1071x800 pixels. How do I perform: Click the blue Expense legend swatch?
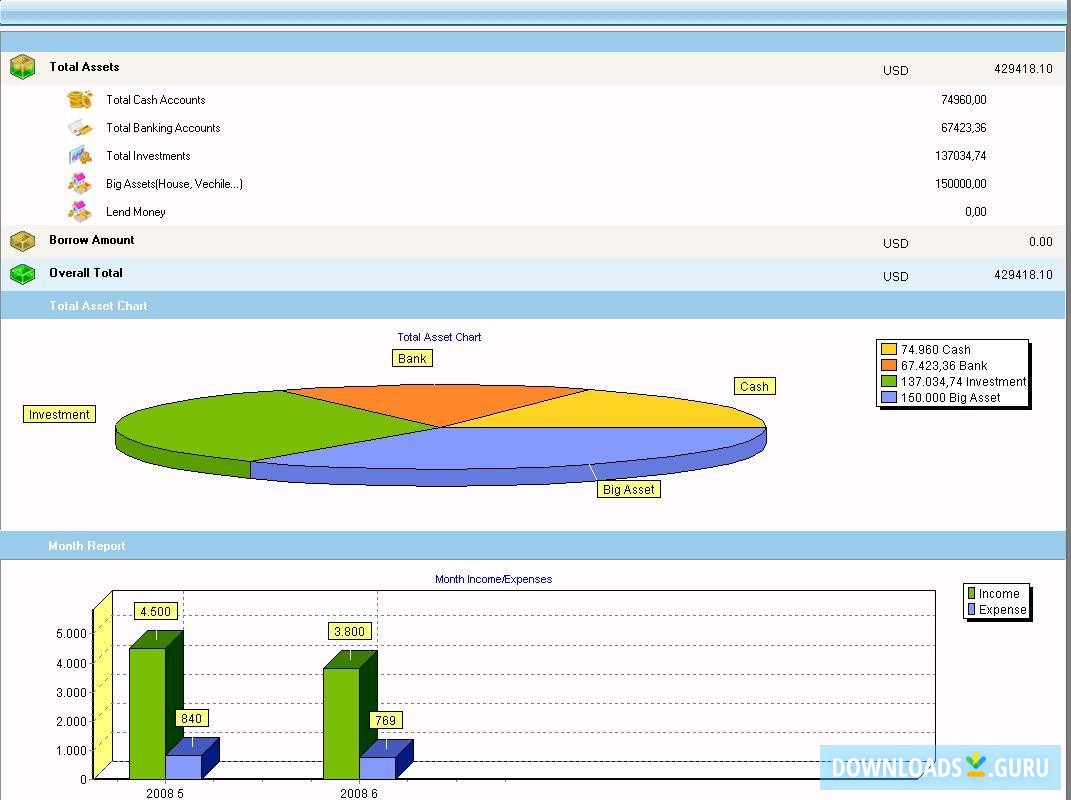point(971,609)
